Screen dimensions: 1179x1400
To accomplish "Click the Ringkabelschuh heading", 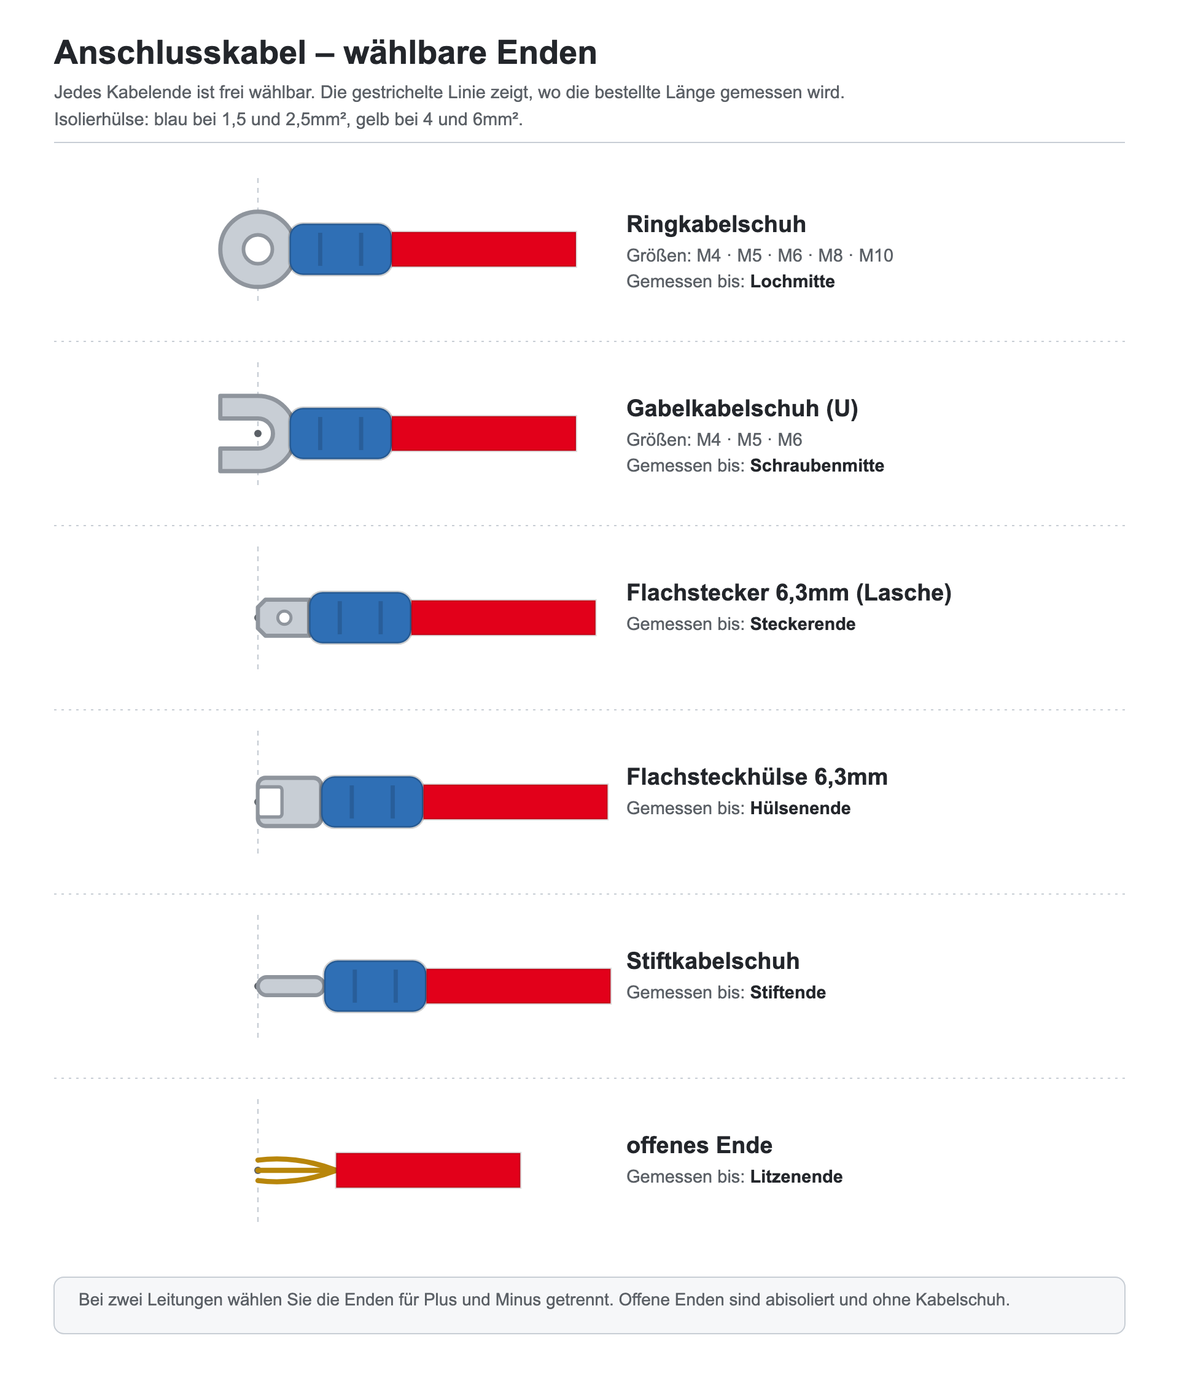I will coord(716,224).
